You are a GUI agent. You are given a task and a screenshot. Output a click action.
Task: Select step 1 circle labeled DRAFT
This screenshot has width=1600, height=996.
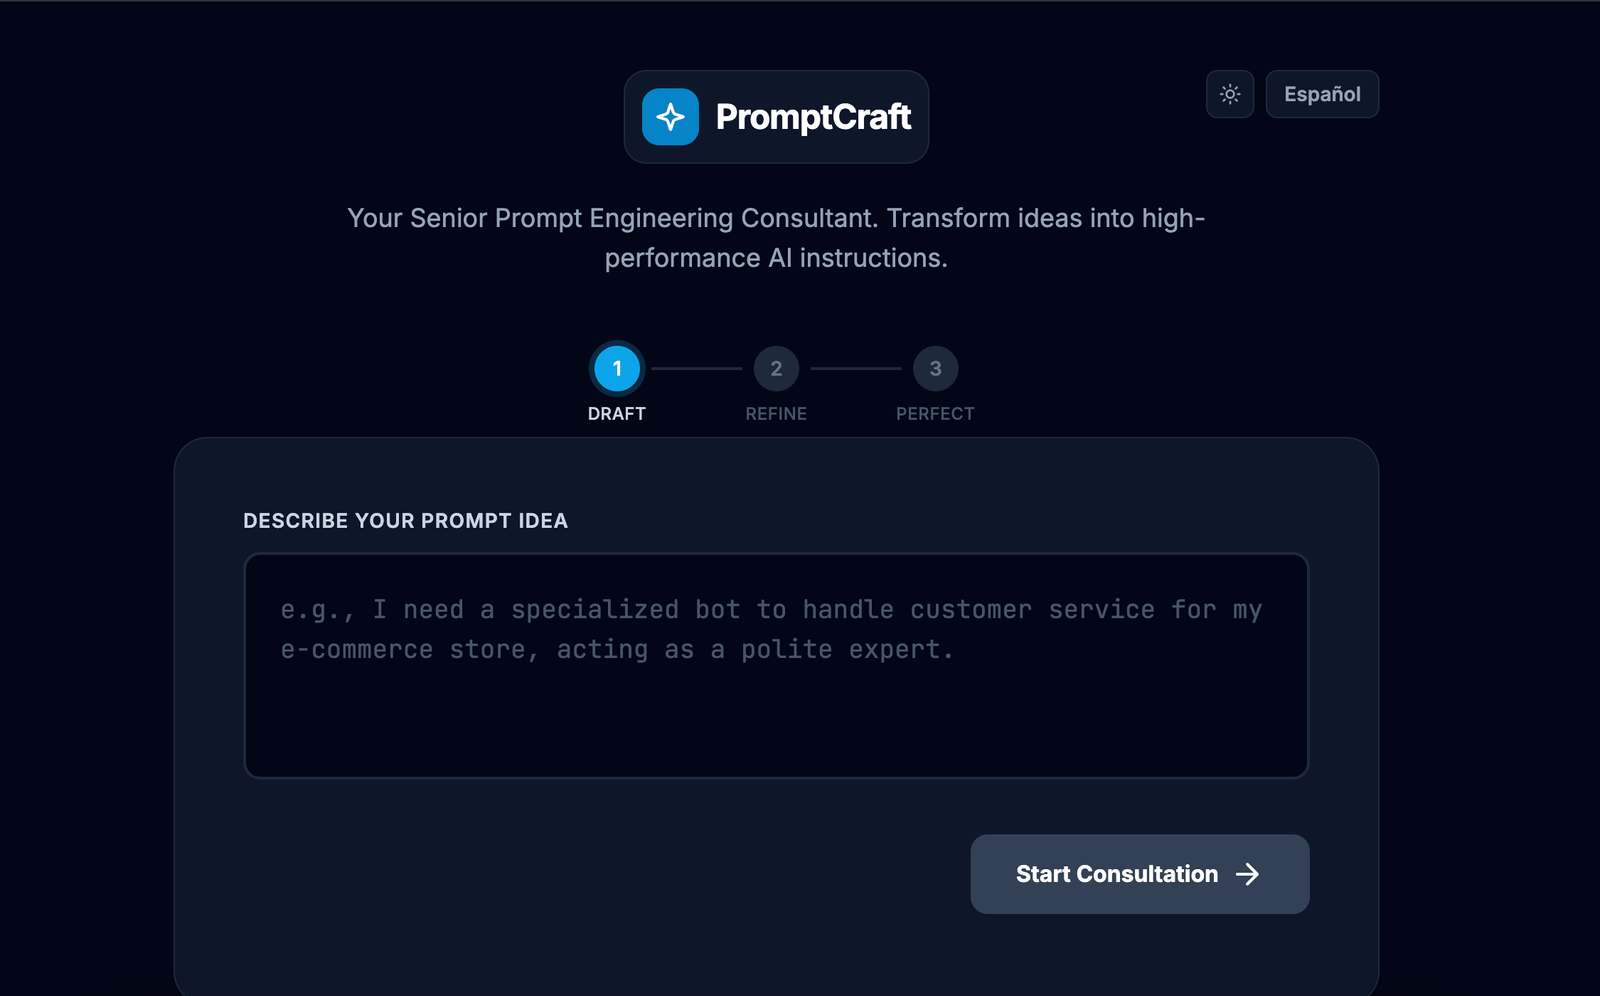pos(617,368)
